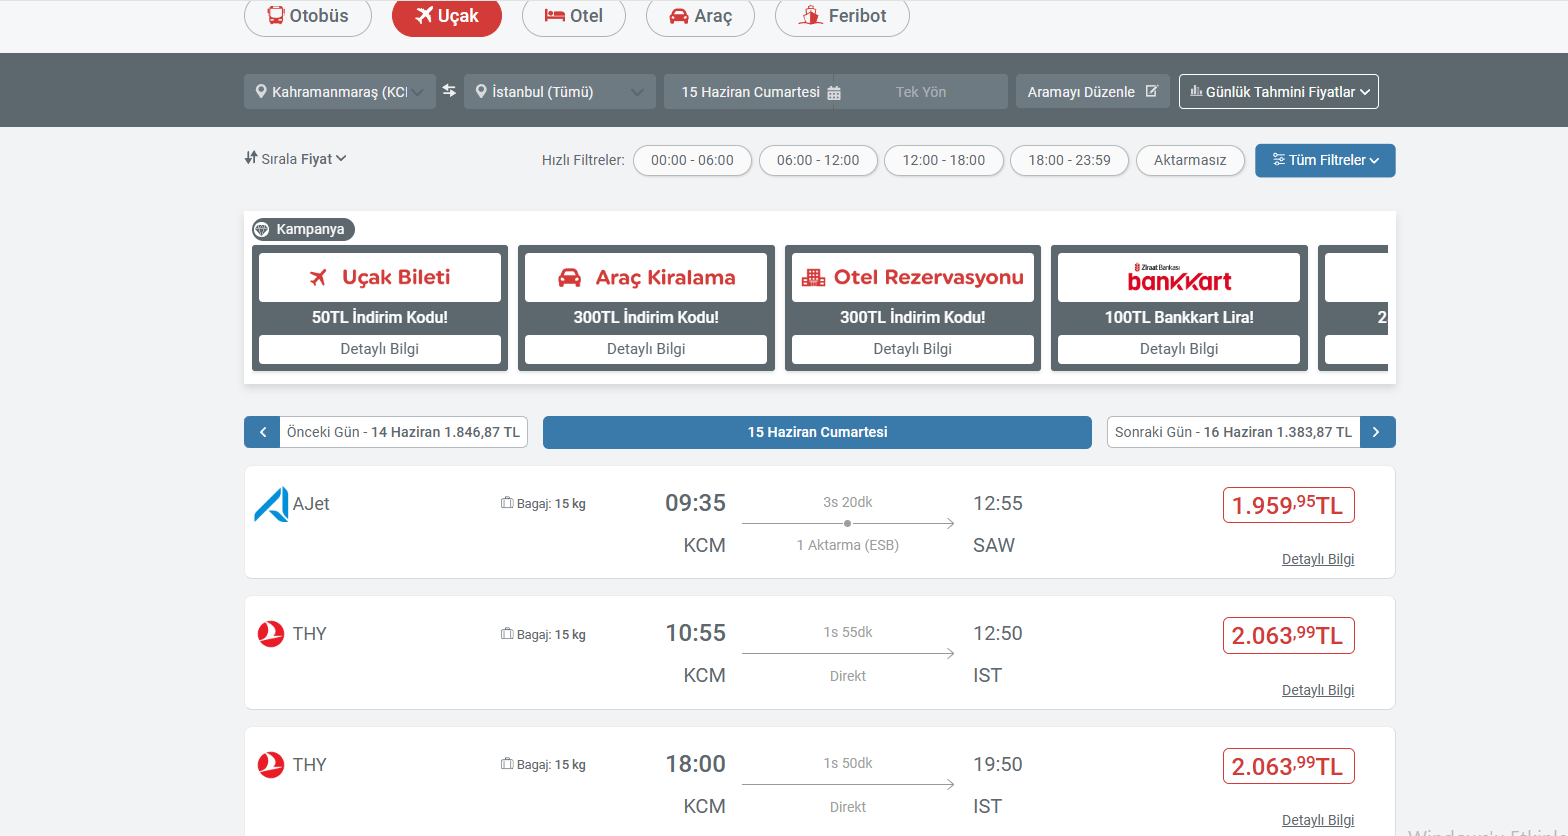Open the Otel tab
Viewport: 1568px width, 836px height.
click(x=574, y=16)
